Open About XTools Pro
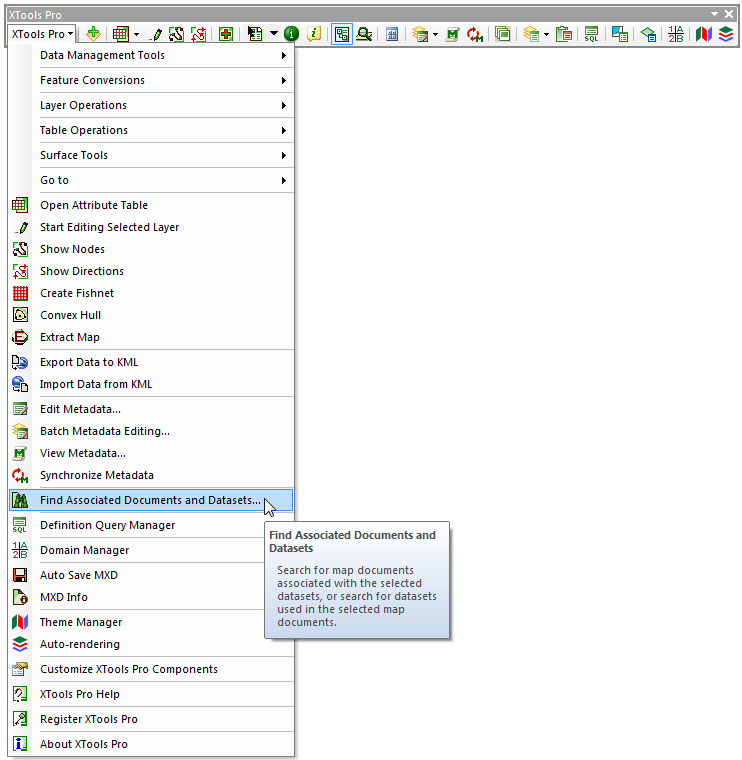This screenshot has width=742, height=760. tap(152, 744)
